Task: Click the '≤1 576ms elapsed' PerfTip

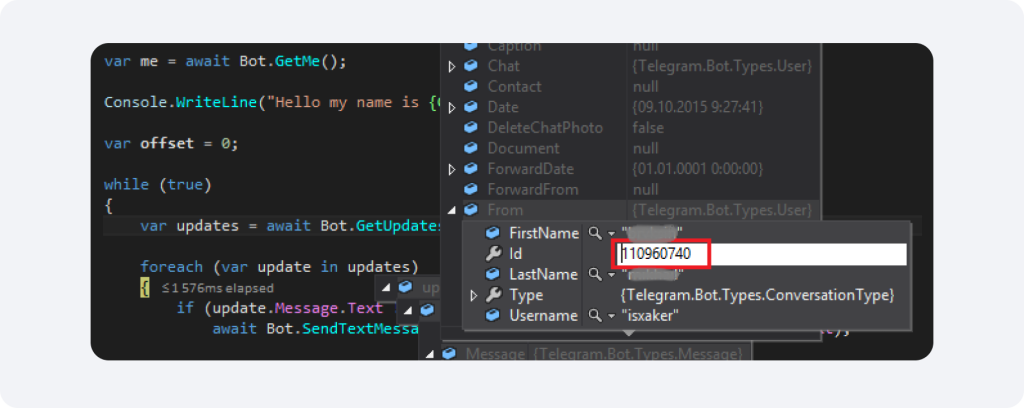Action: 217,288
